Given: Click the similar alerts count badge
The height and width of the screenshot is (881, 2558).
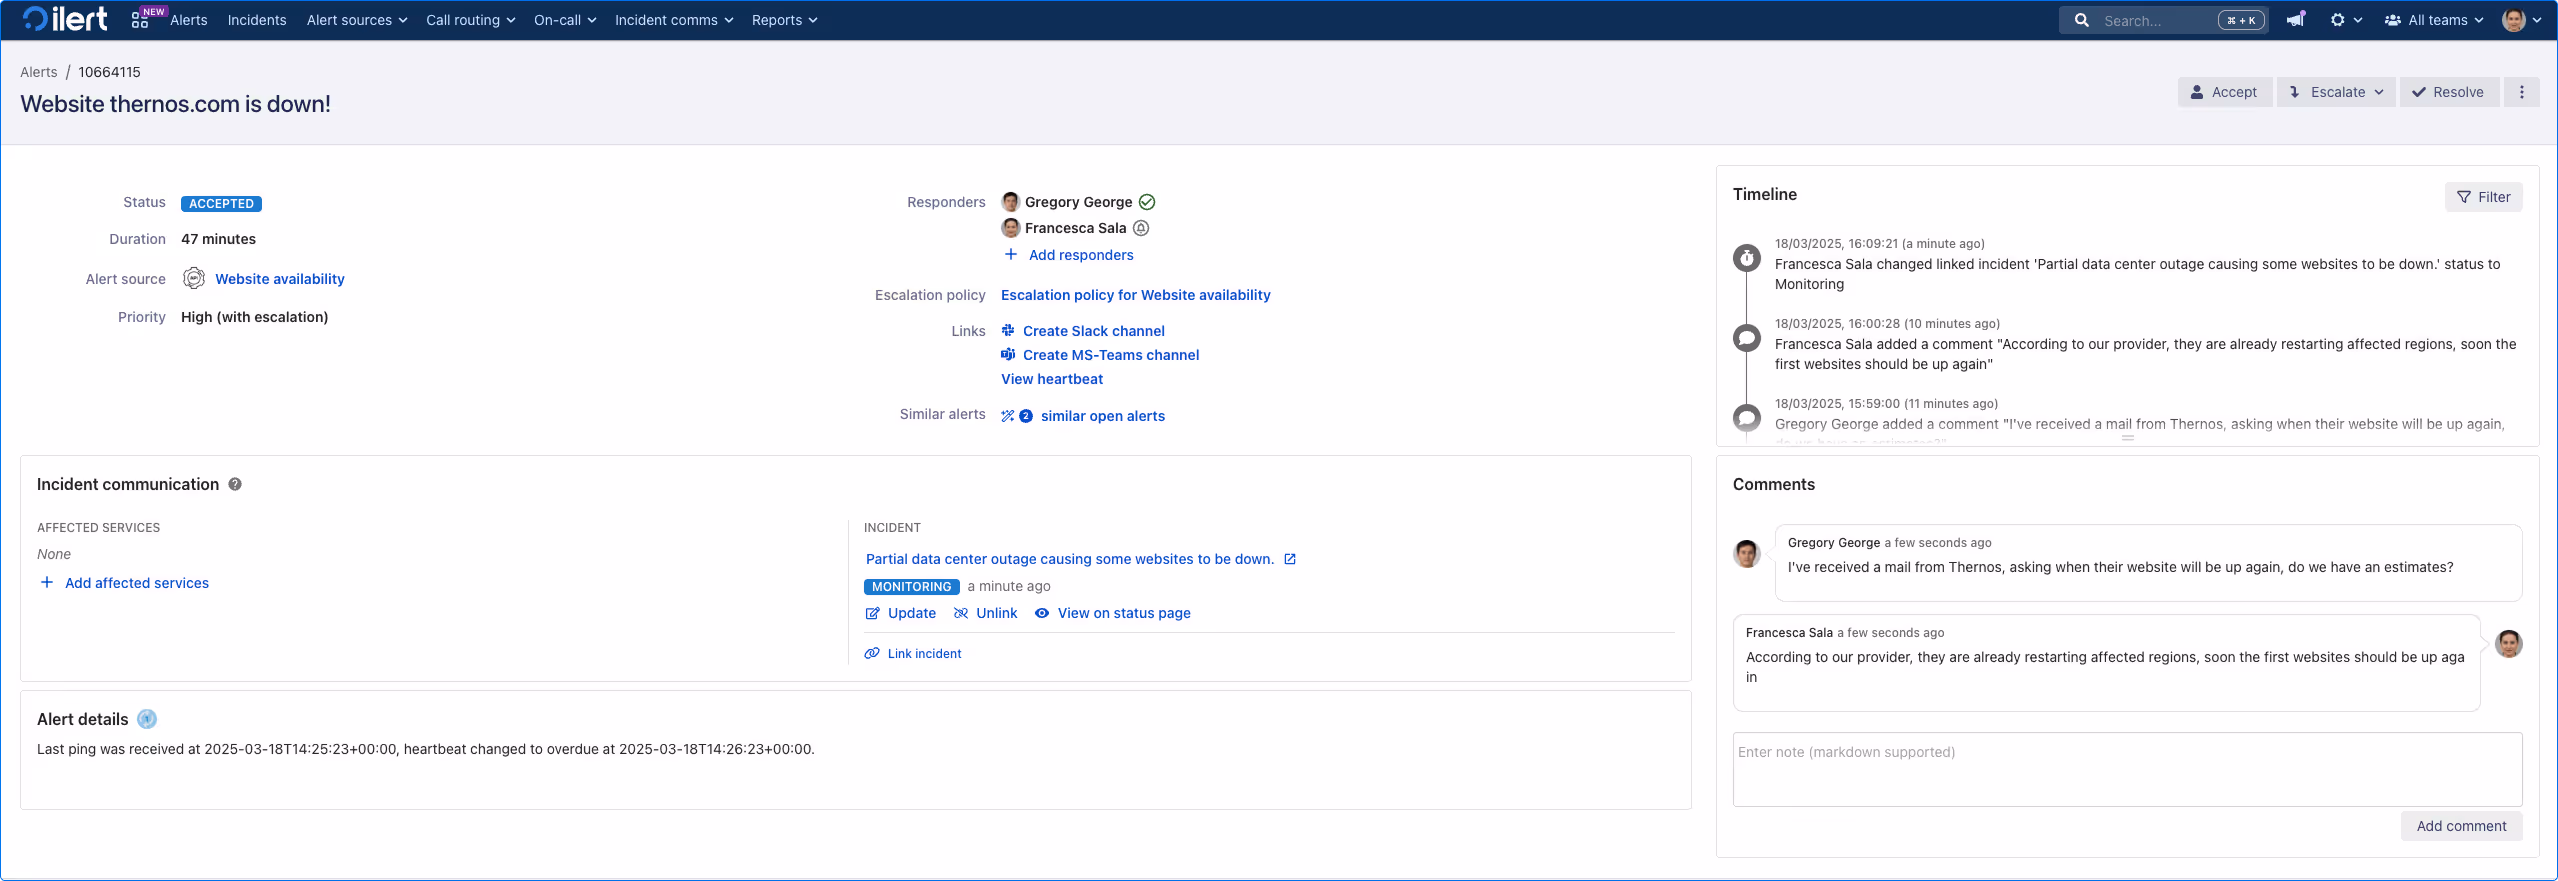Looking at the screenshot, I should point(1026,416).
